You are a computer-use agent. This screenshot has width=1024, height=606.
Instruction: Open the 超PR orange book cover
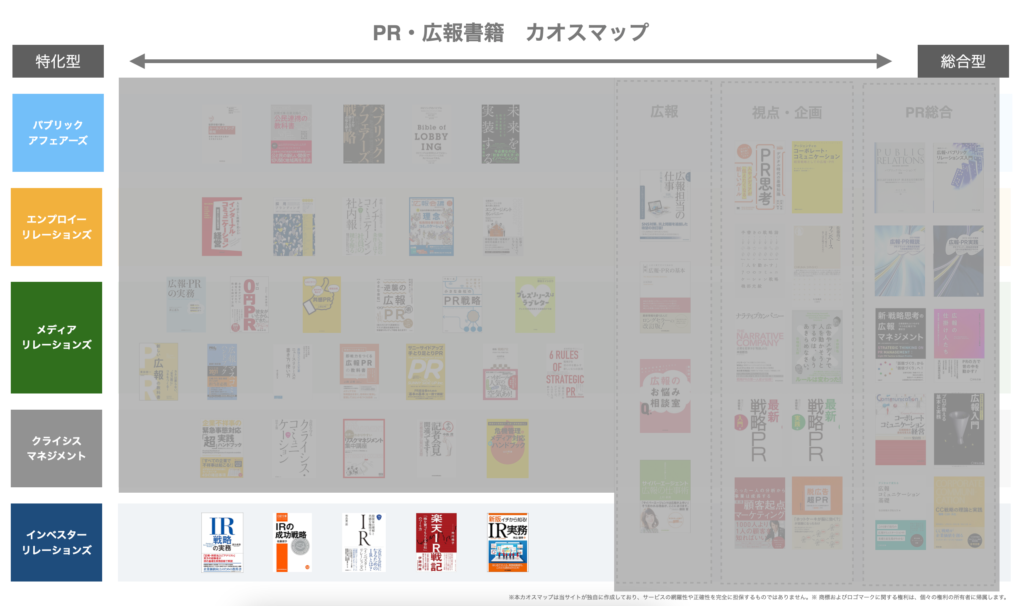tap(817, 513)
